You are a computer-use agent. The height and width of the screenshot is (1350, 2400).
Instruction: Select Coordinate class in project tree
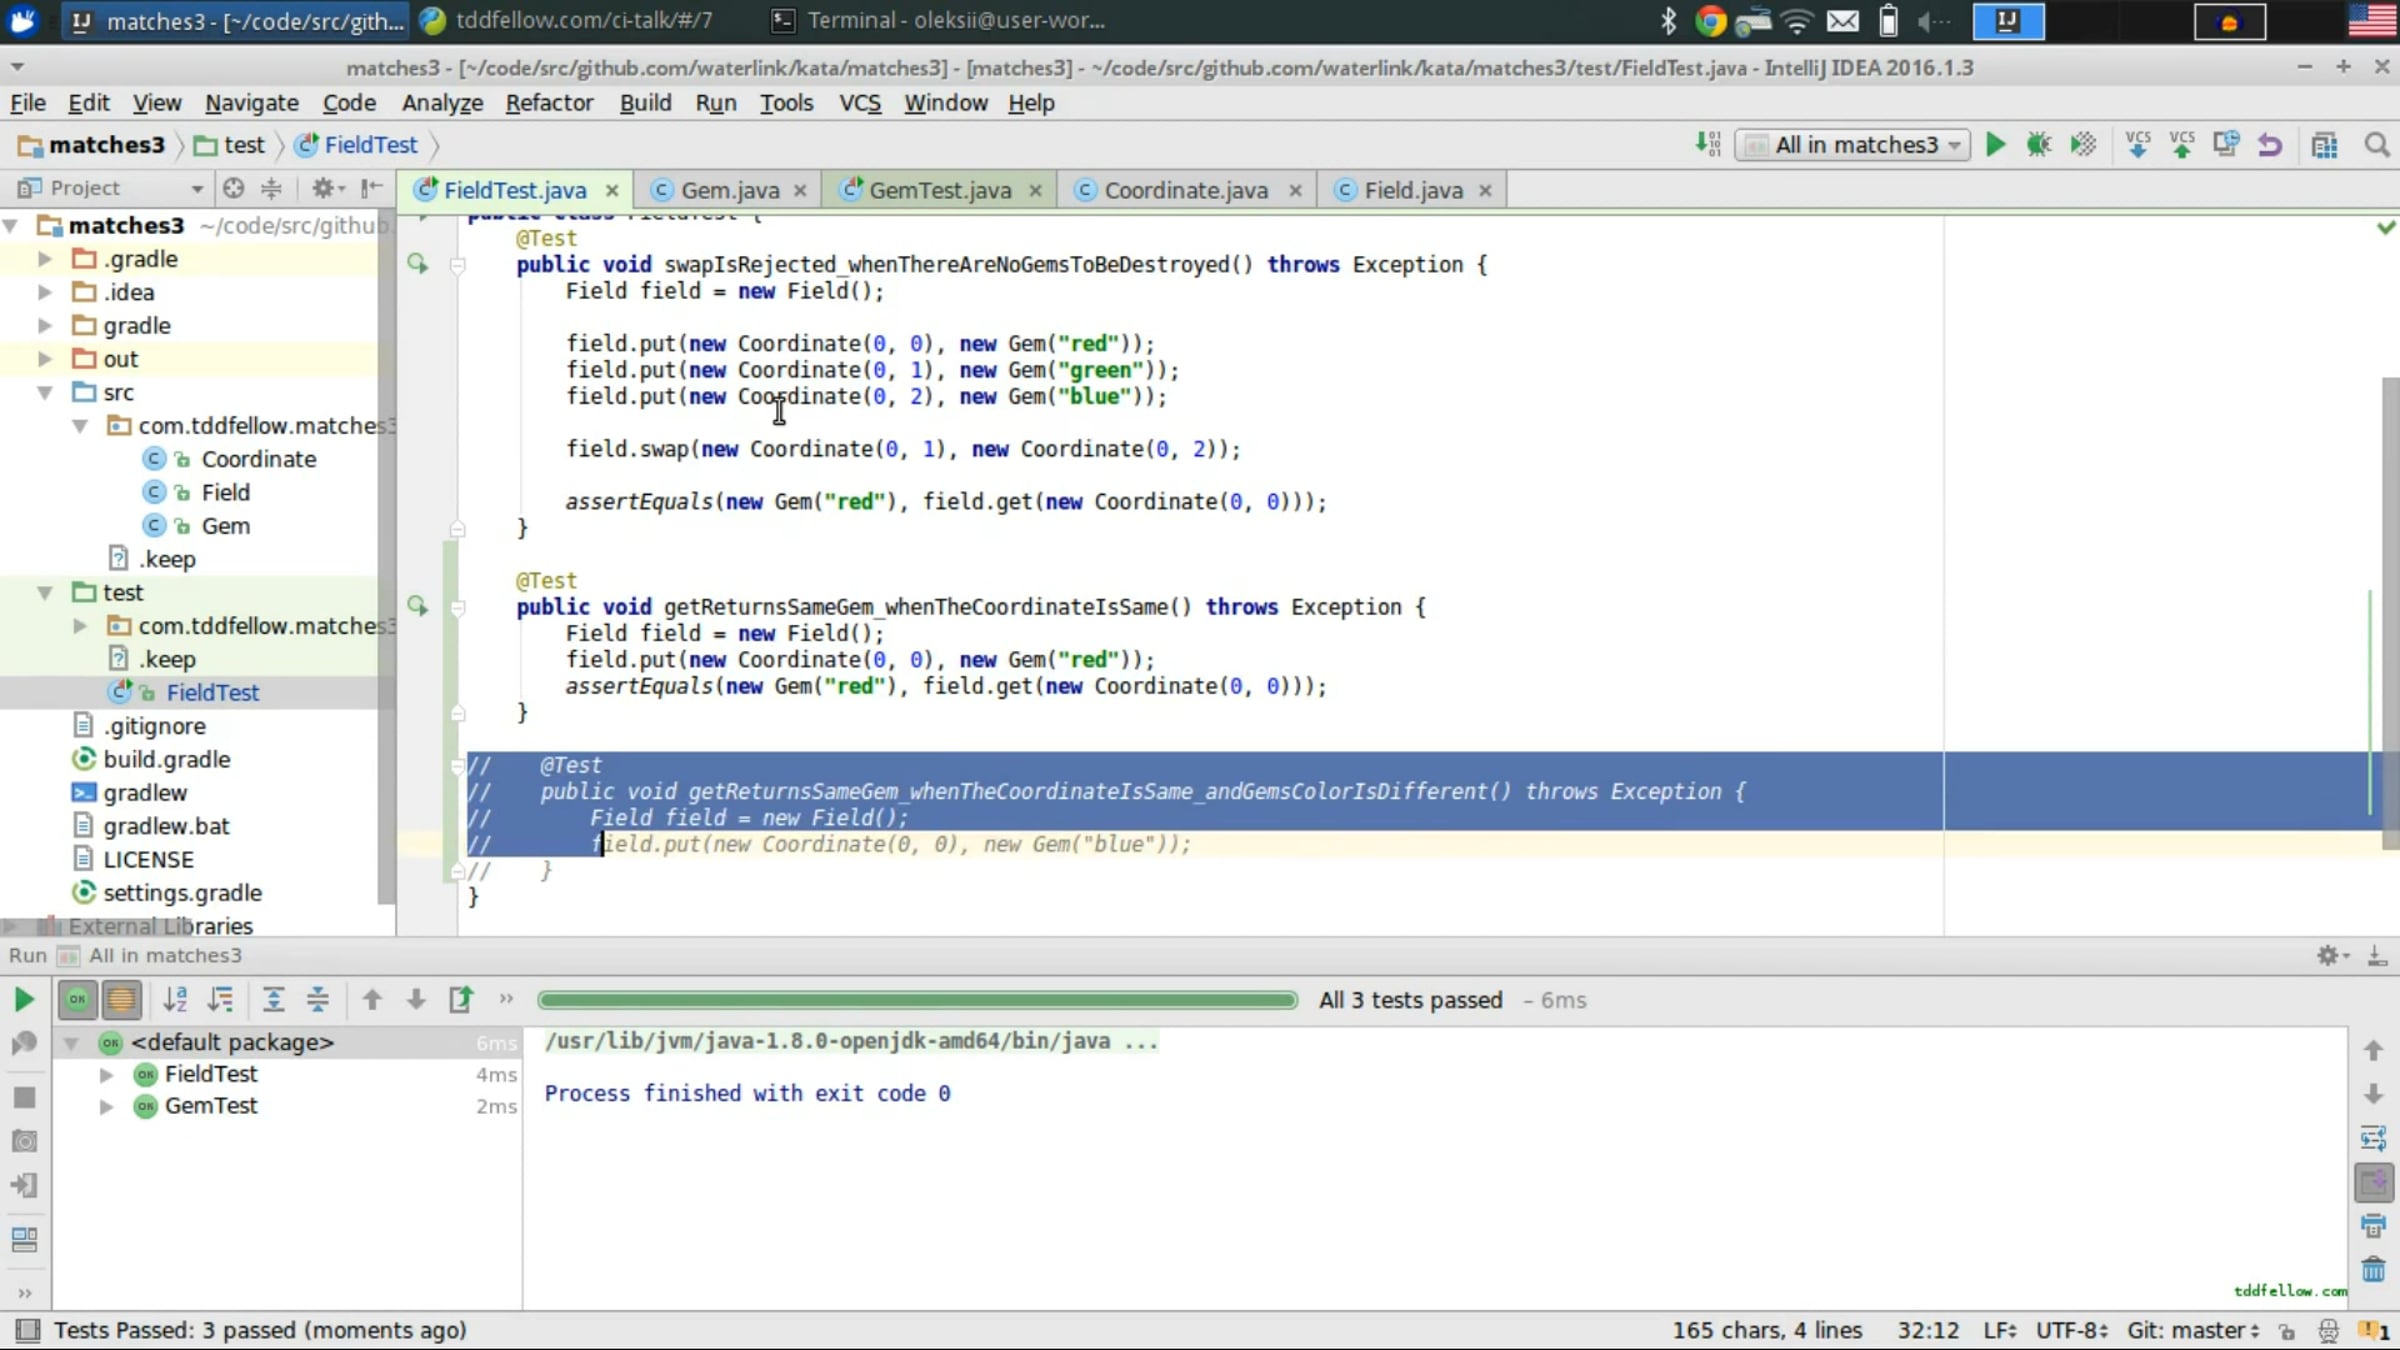pyautogui.click(x=259, y=459)
